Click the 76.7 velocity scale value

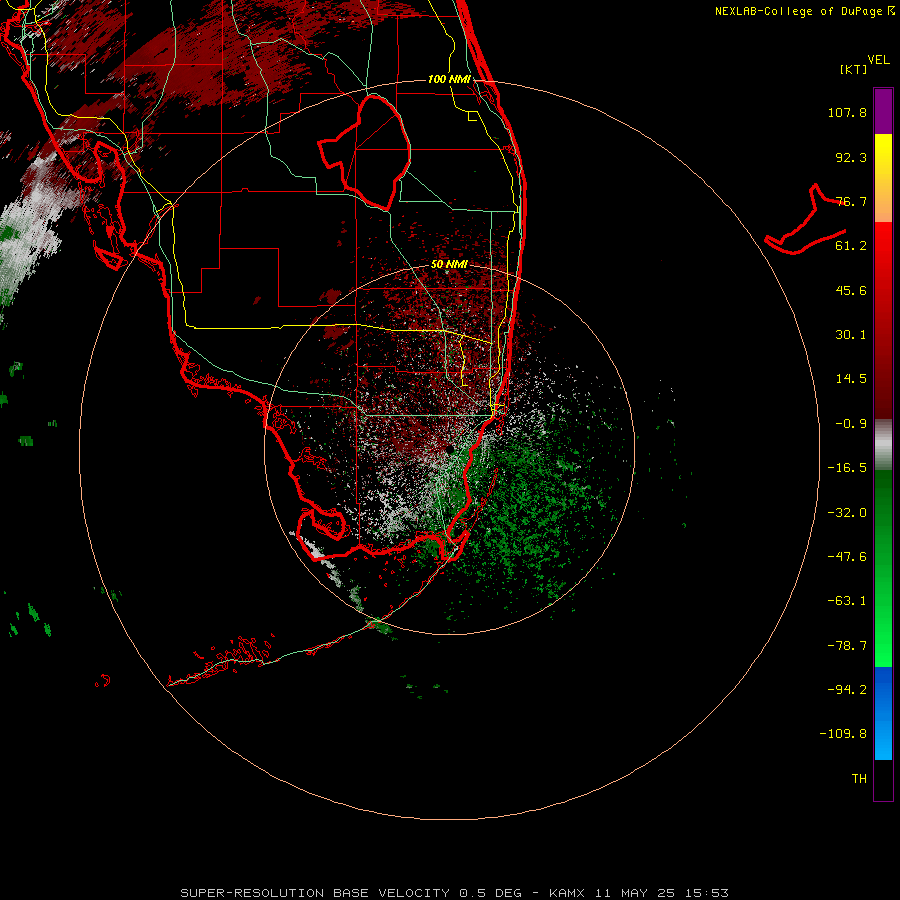851,201
